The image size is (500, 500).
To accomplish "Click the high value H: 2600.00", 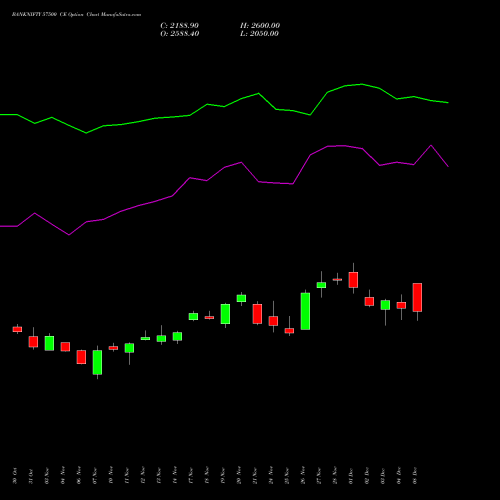I will [x=260, y=26].
